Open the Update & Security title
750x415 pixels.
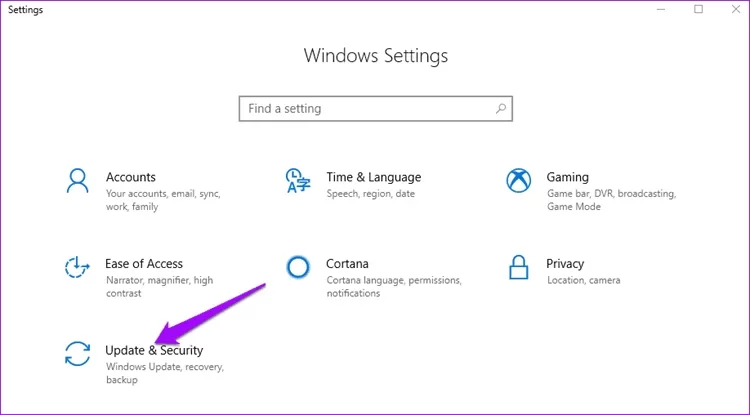click(154, 350)
